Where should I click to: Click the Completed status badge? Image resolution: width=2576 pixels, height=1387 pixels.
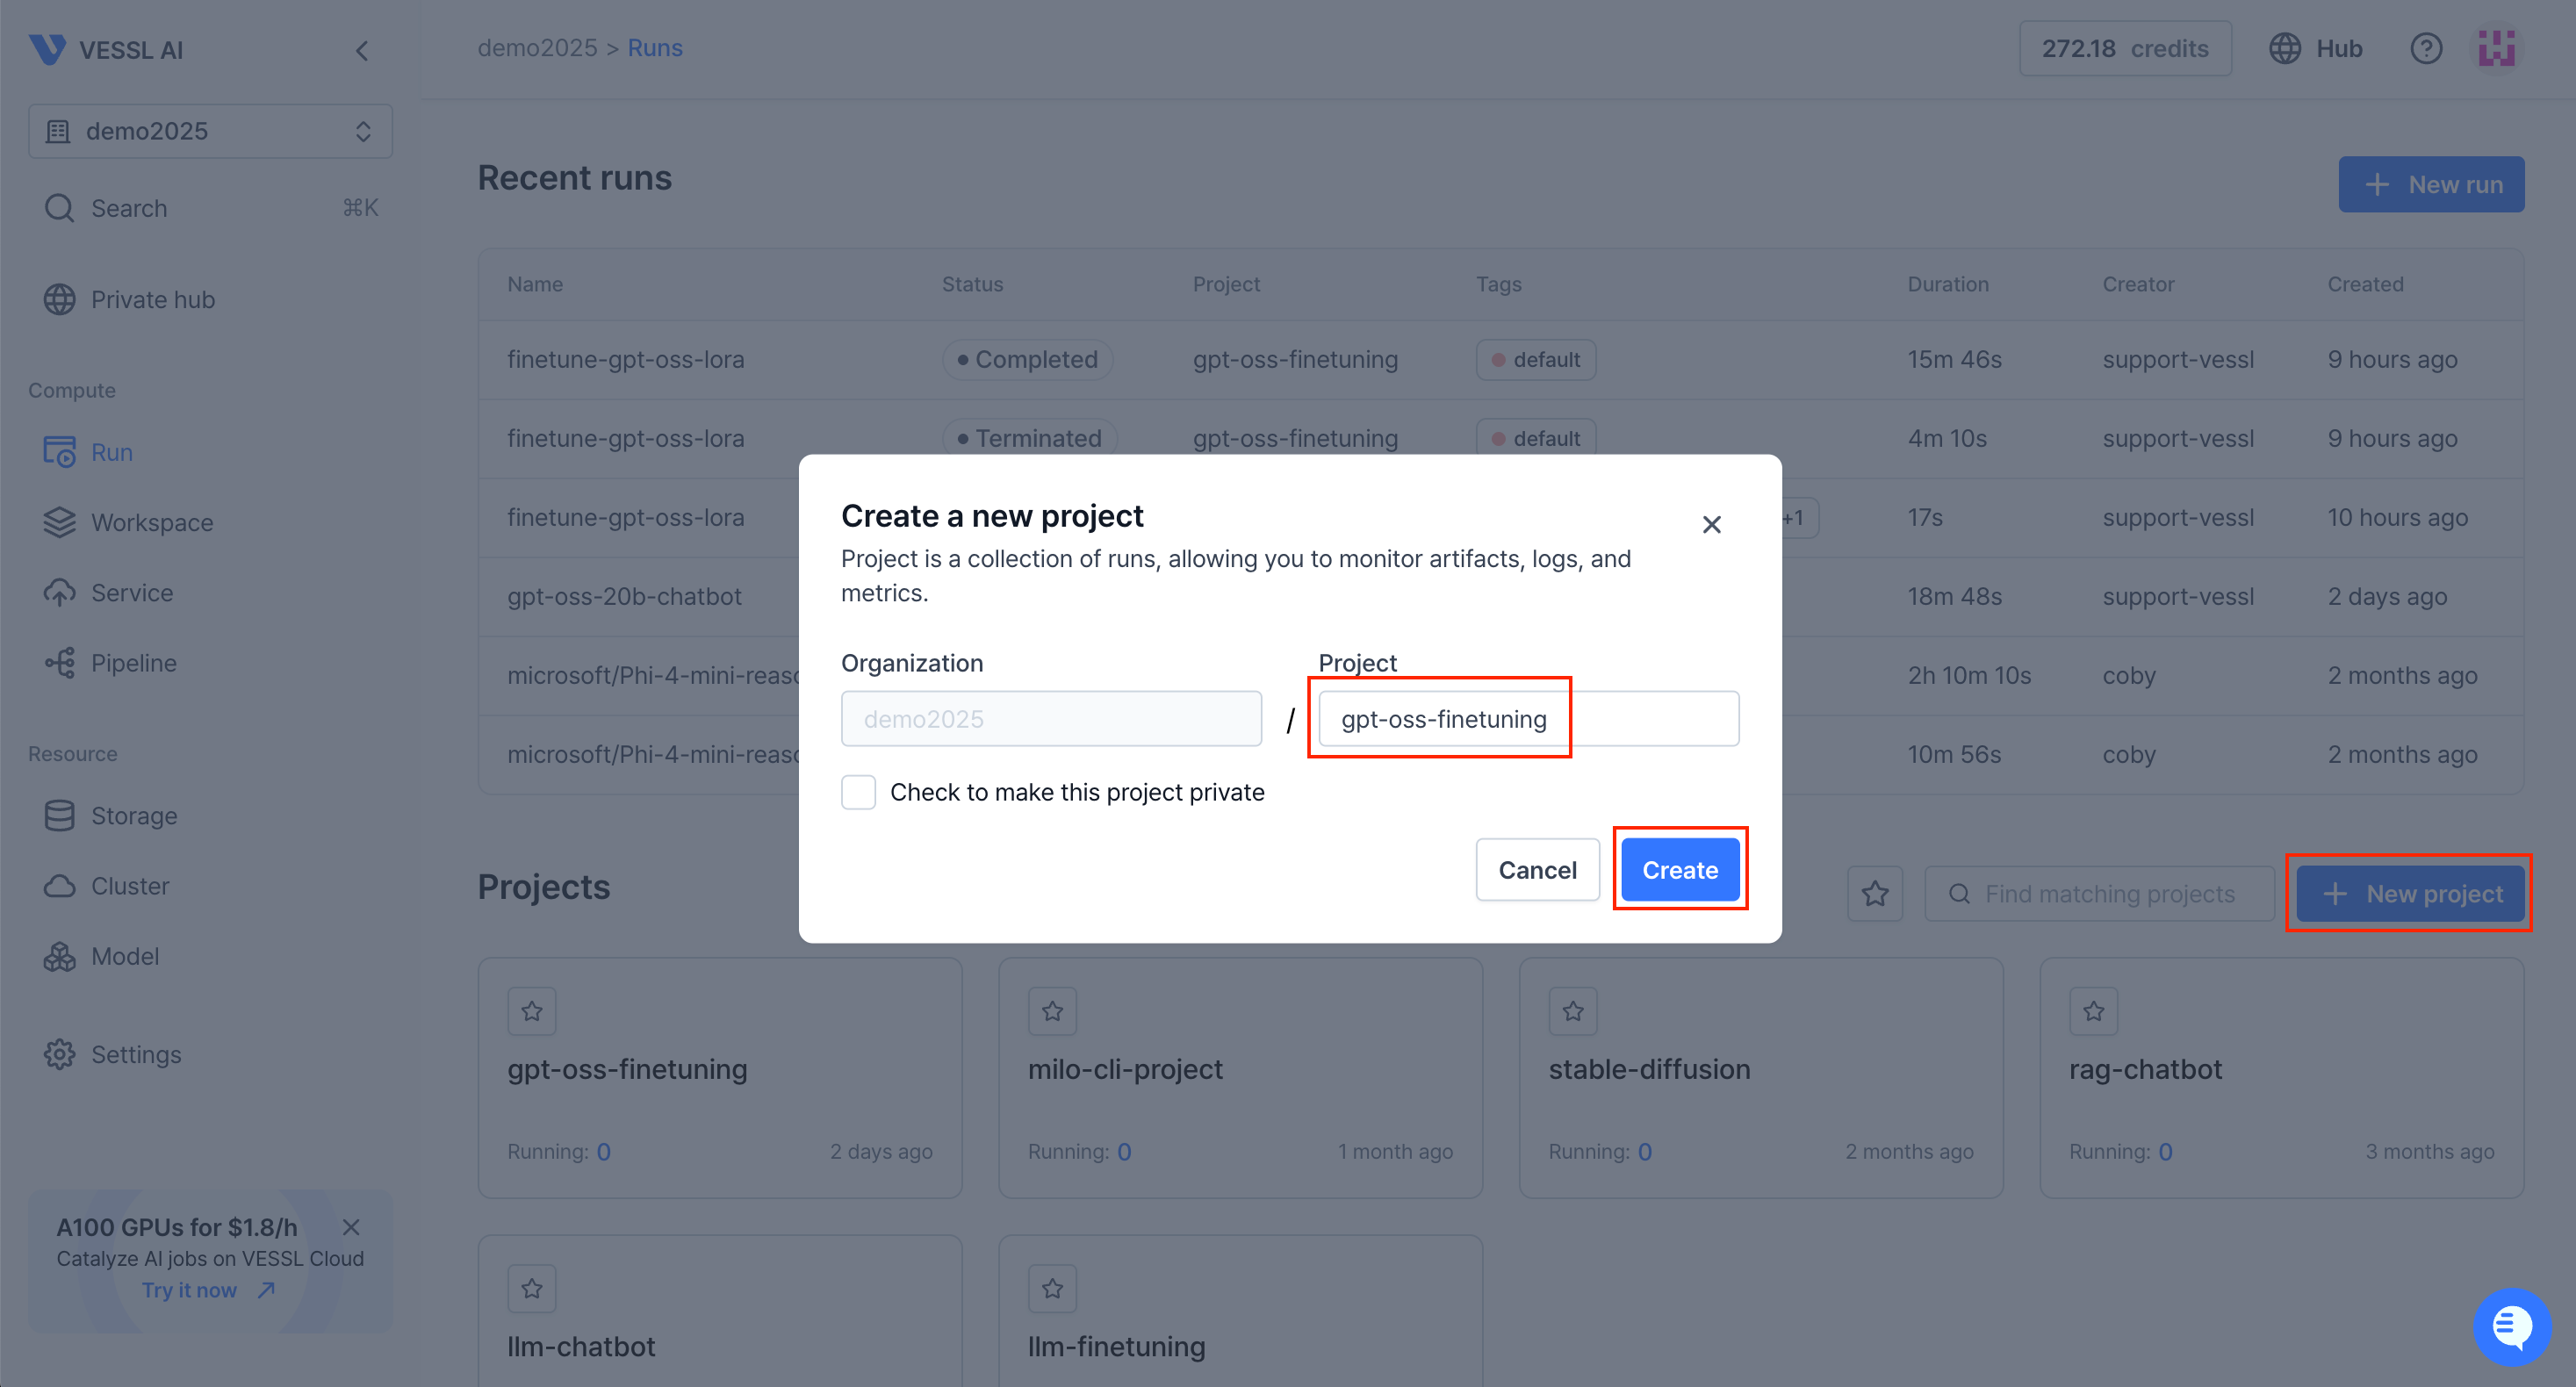1027,359
